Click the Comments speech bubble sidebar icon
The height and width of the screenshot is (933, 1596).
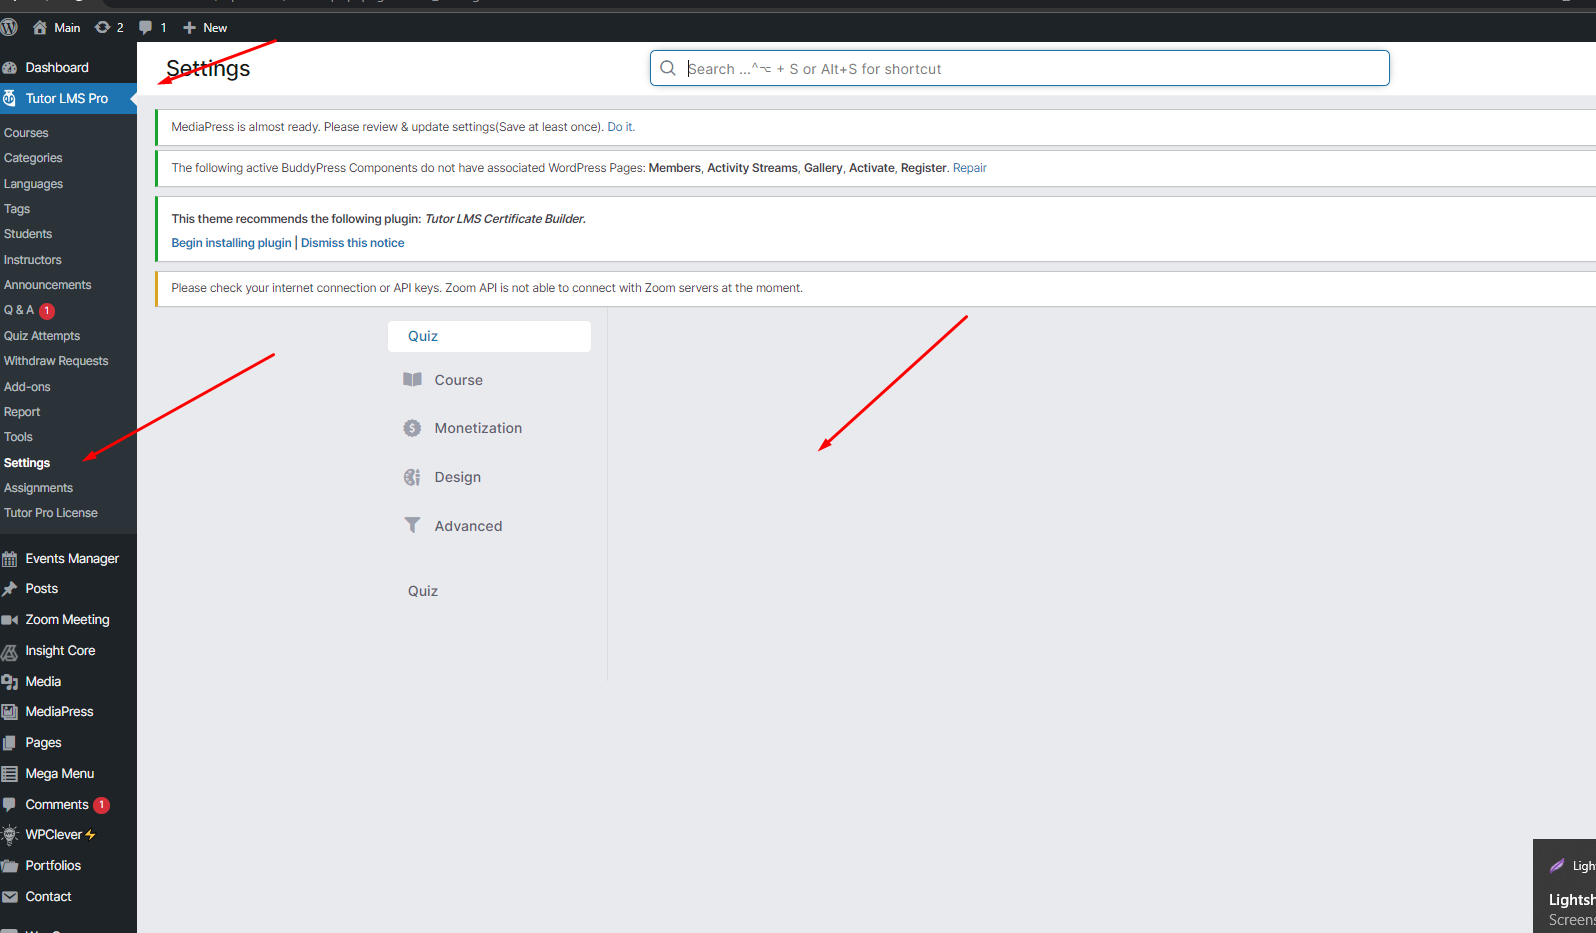point(10,805)
